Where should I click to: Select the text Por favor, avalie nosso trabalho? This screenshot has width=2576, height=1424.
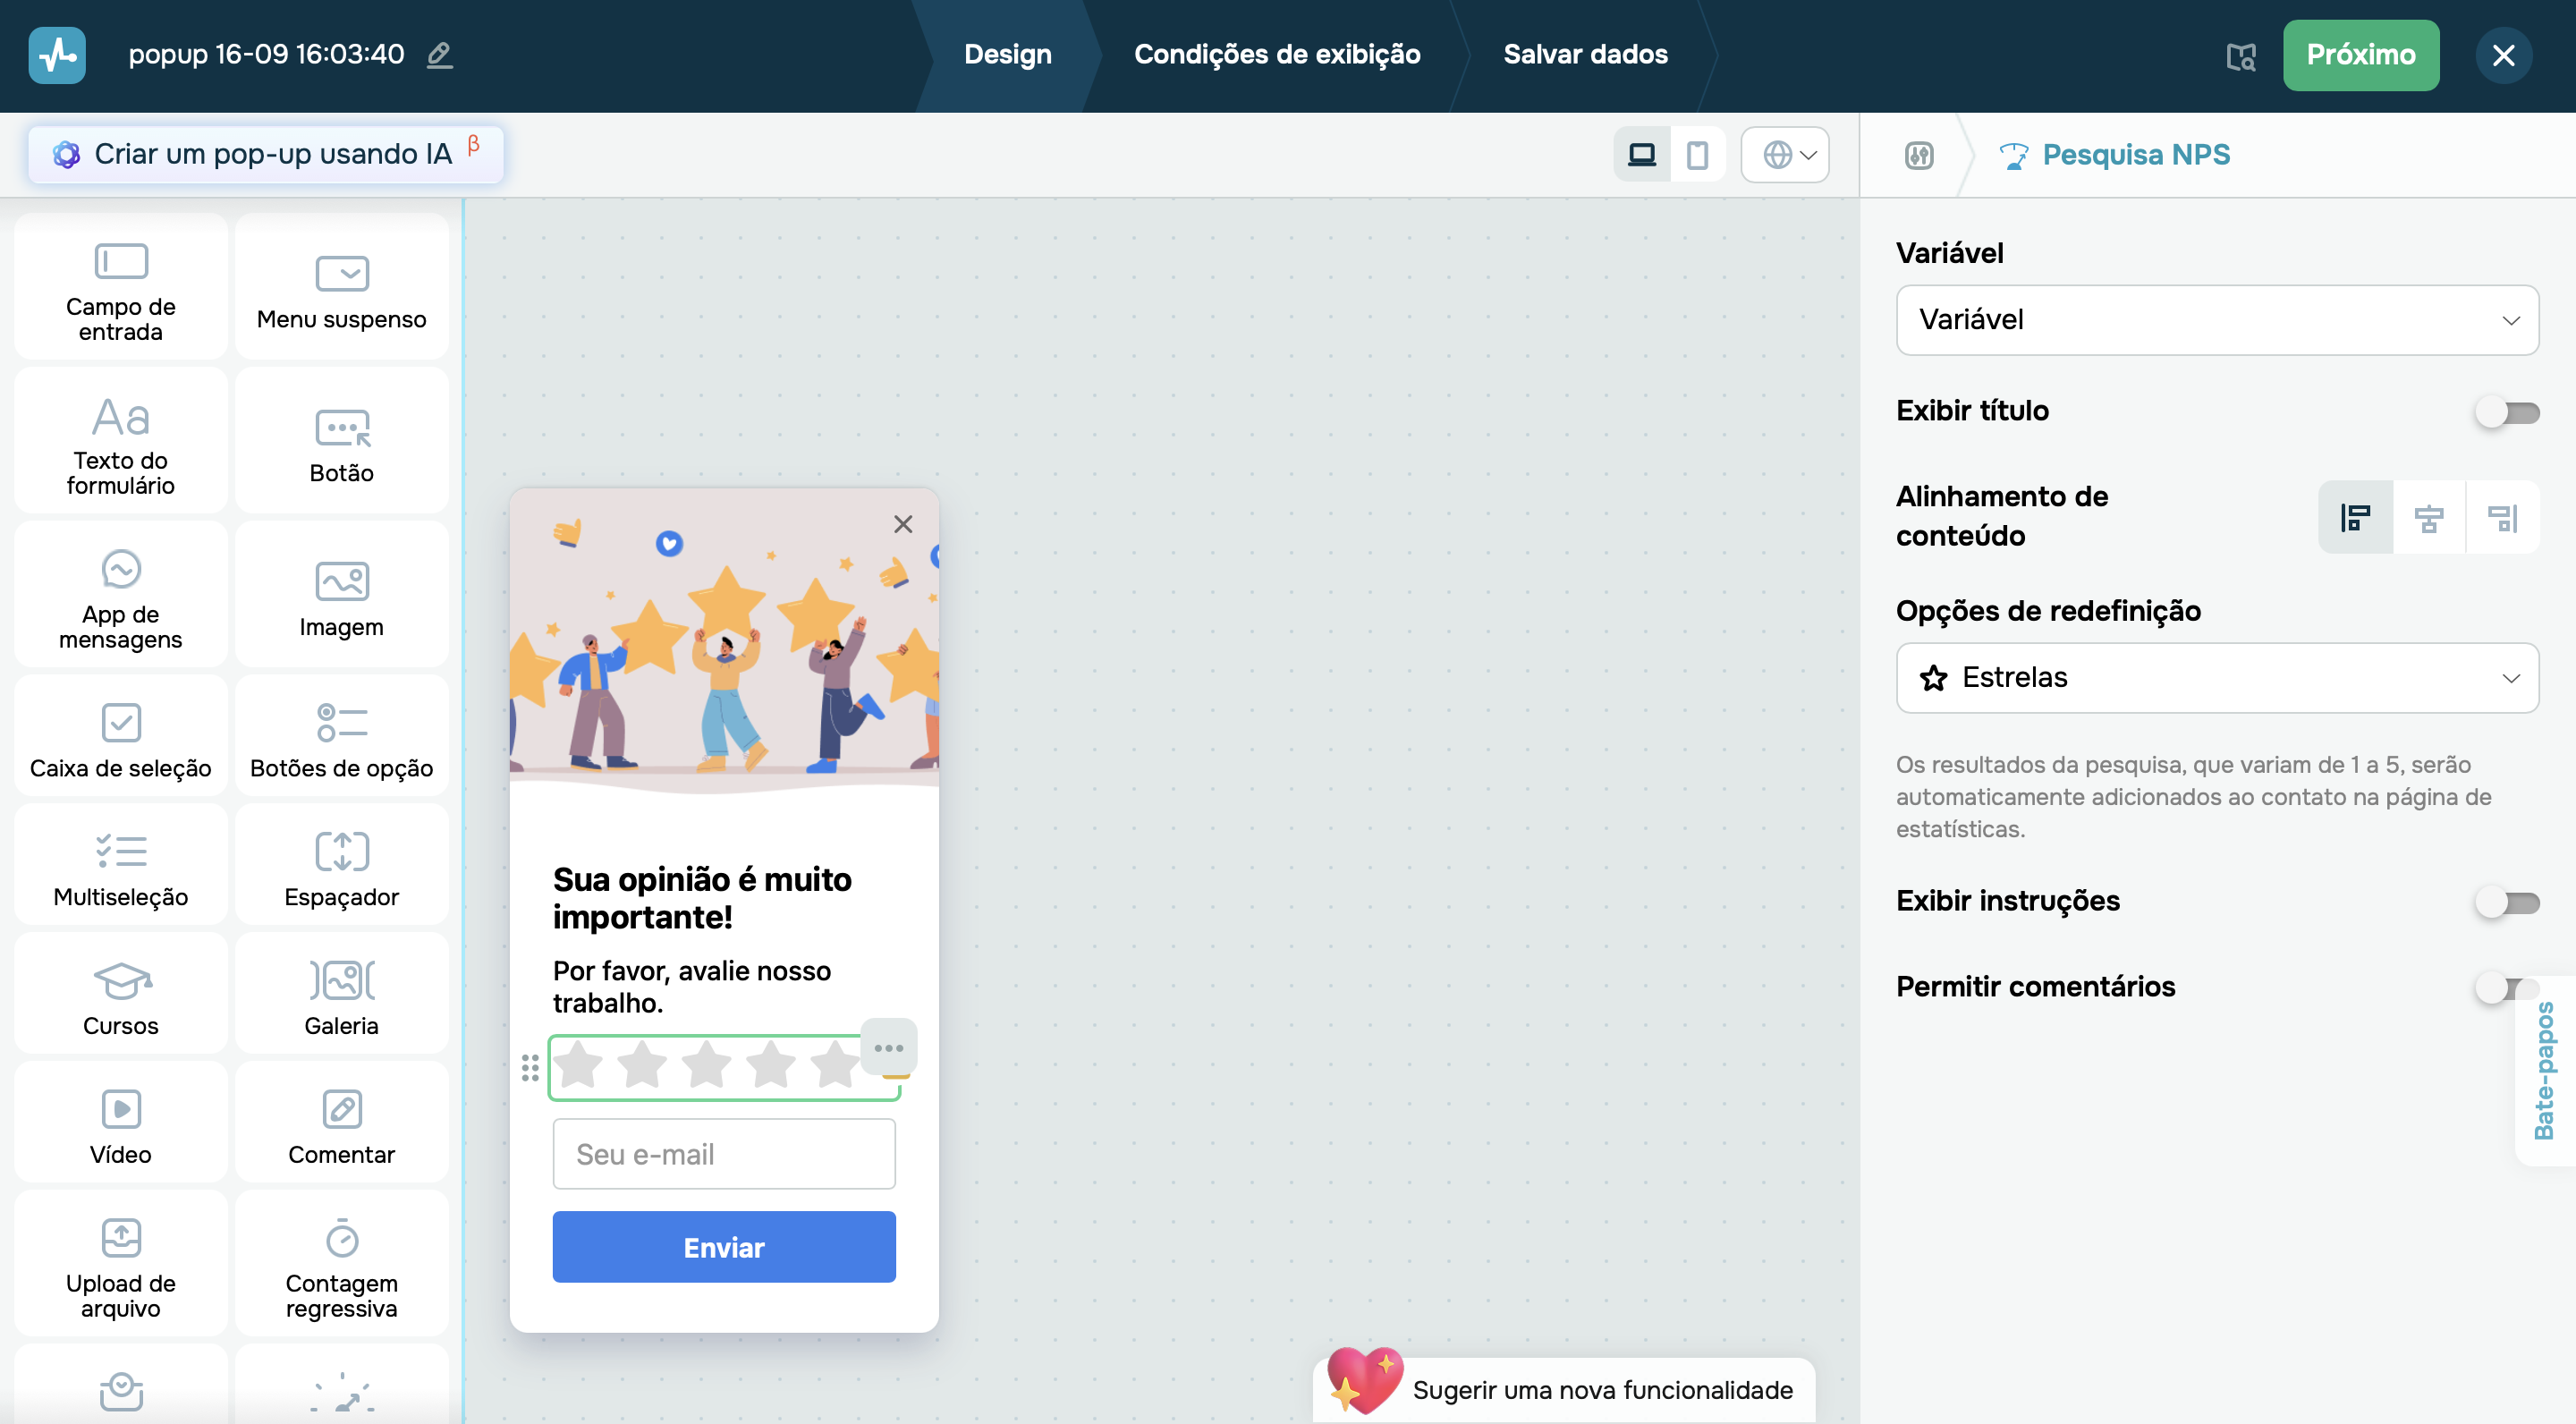point(691,986)
